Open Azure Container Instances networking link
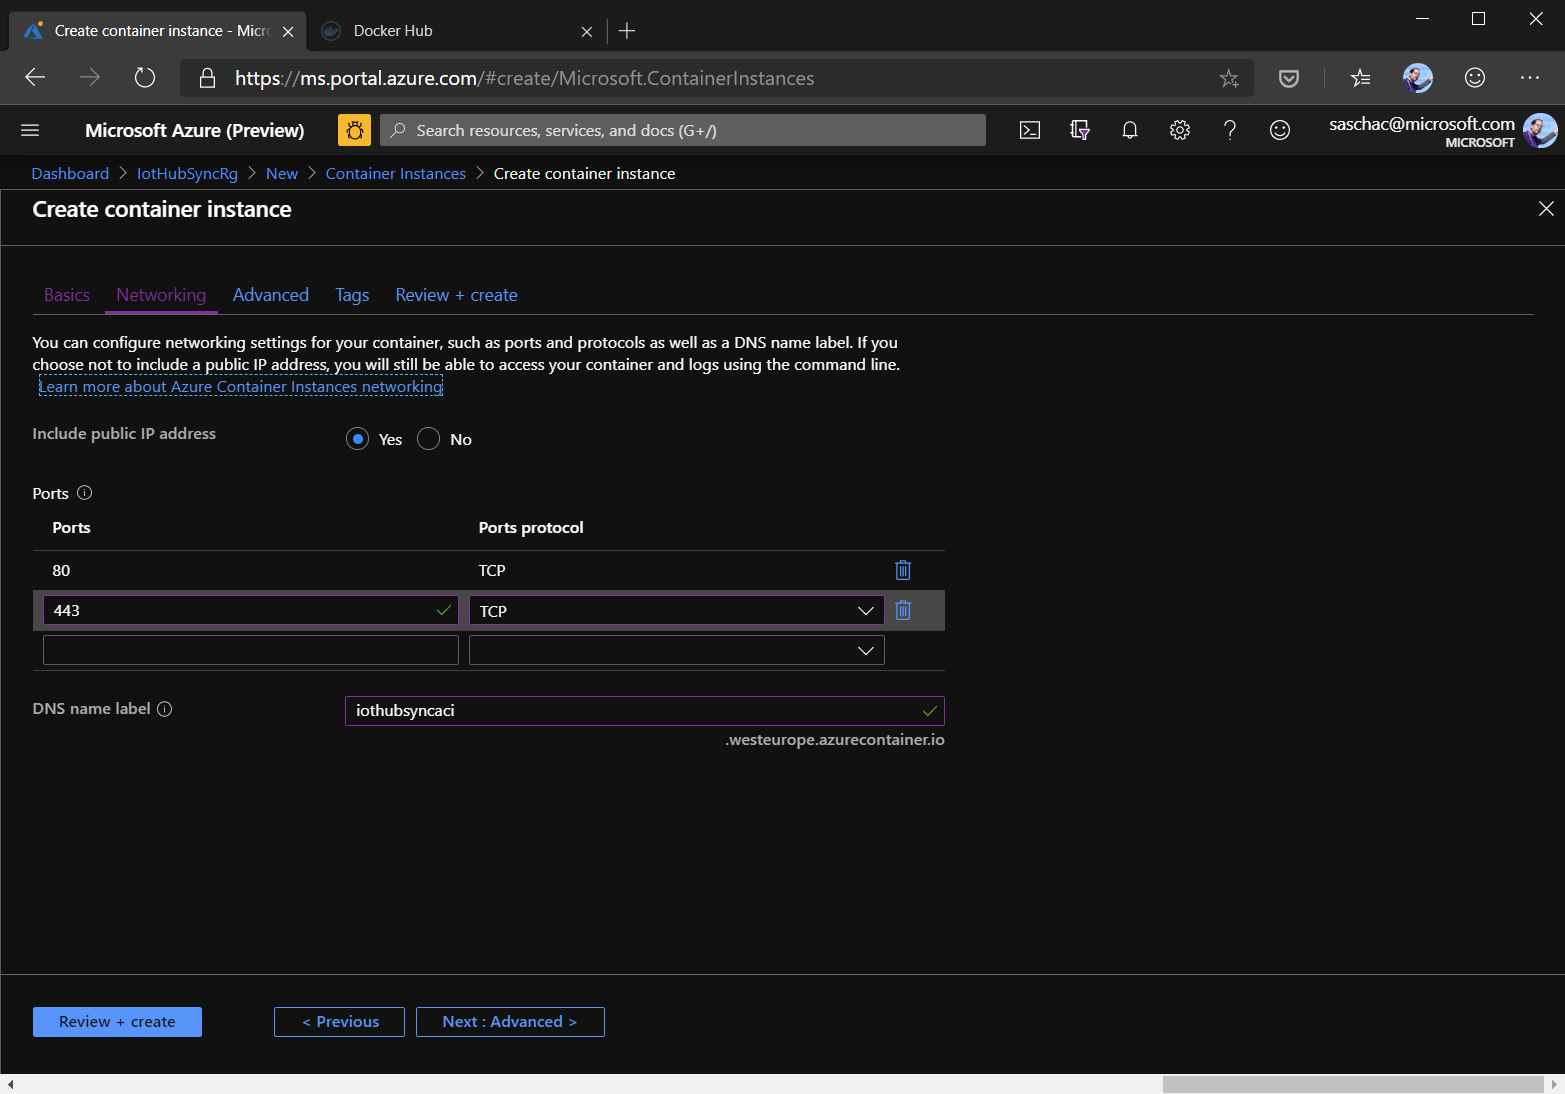This screenshot has height=1094, width=1565. coord(241,386)
